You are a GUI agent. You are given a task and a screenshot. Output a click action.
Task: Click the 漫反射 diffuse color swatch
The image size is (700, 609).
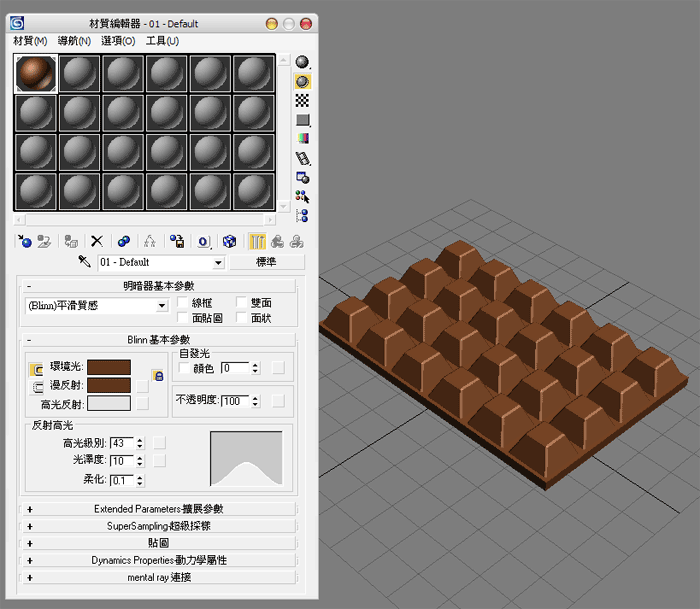click(x=109, y=385)
